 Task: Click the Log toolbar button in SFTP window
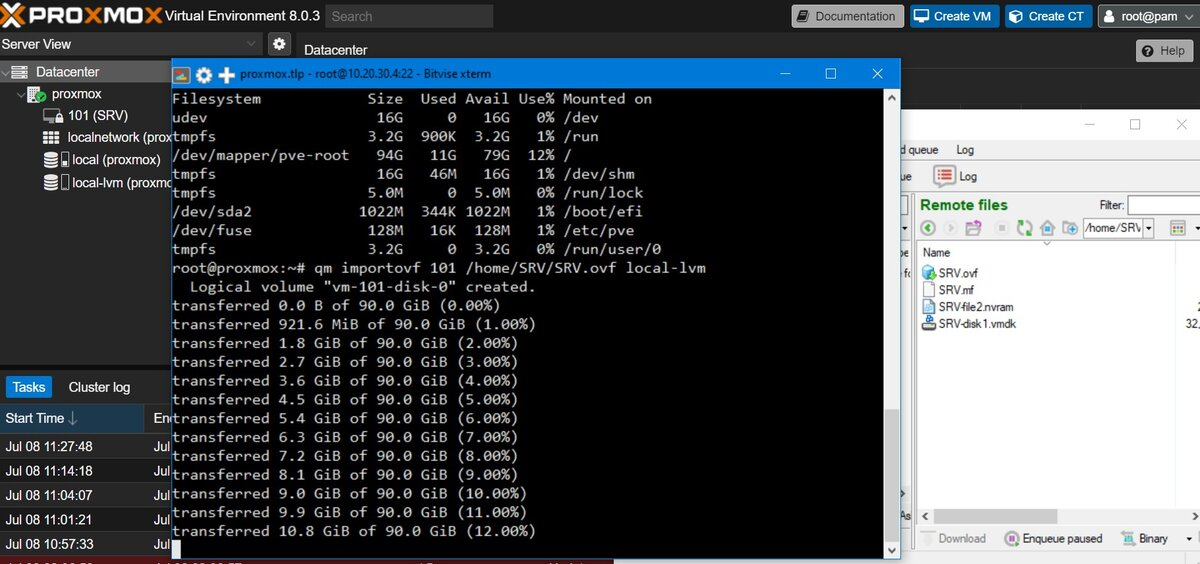956,176
